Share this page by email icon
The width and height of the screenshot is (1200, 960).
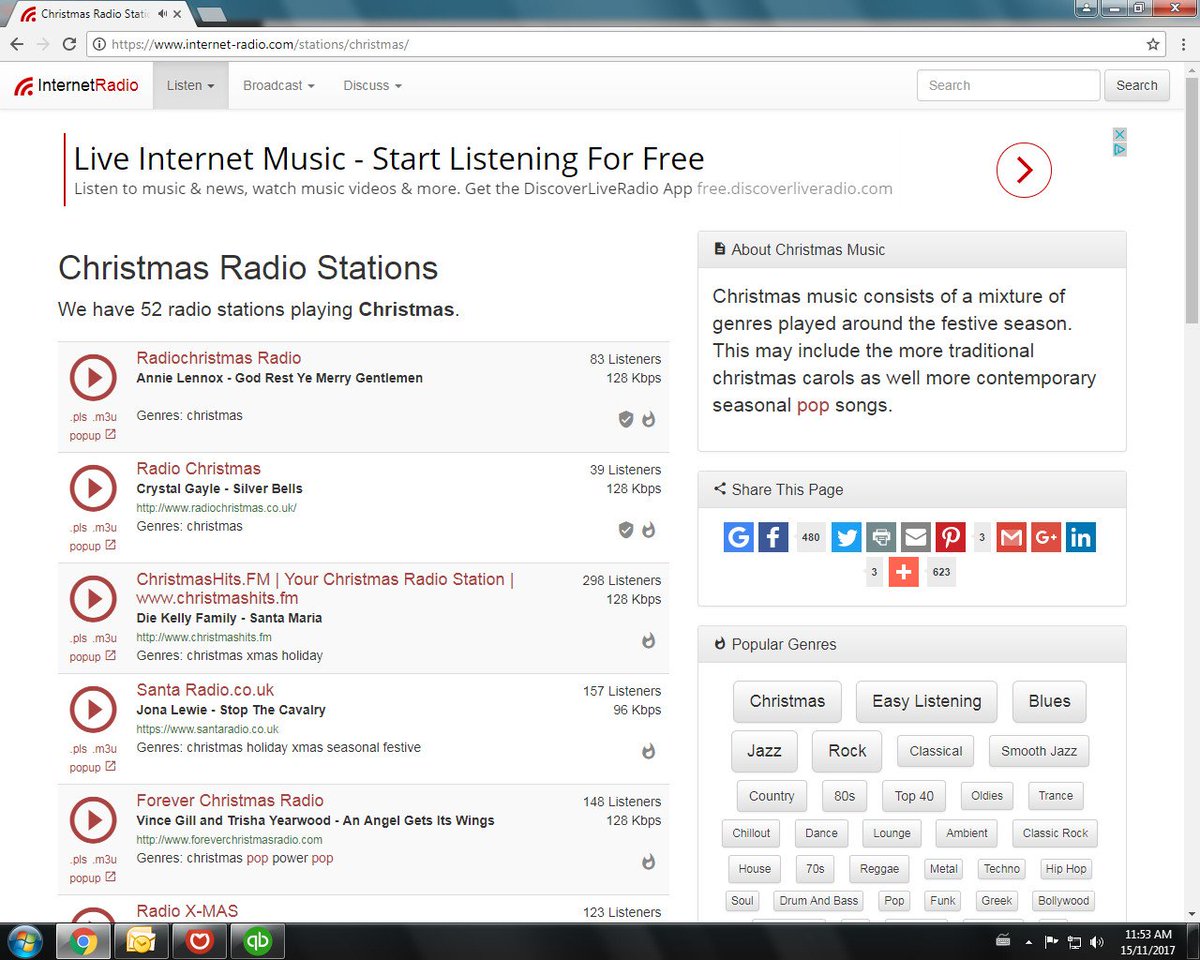point(915,537)
